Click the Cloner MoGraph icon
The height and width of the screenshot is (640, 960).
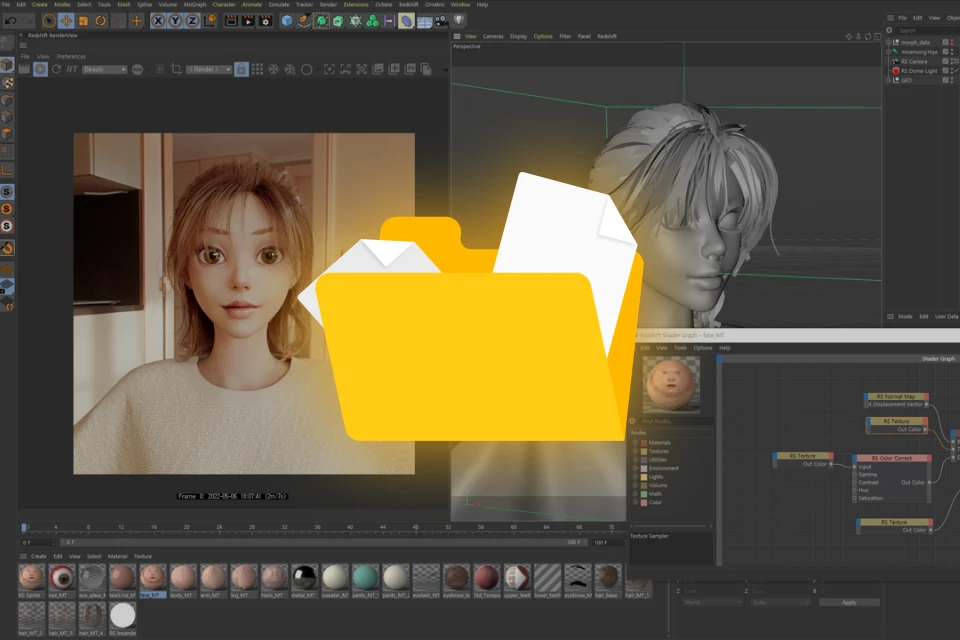pyautogui.click(x=372, y=21)
